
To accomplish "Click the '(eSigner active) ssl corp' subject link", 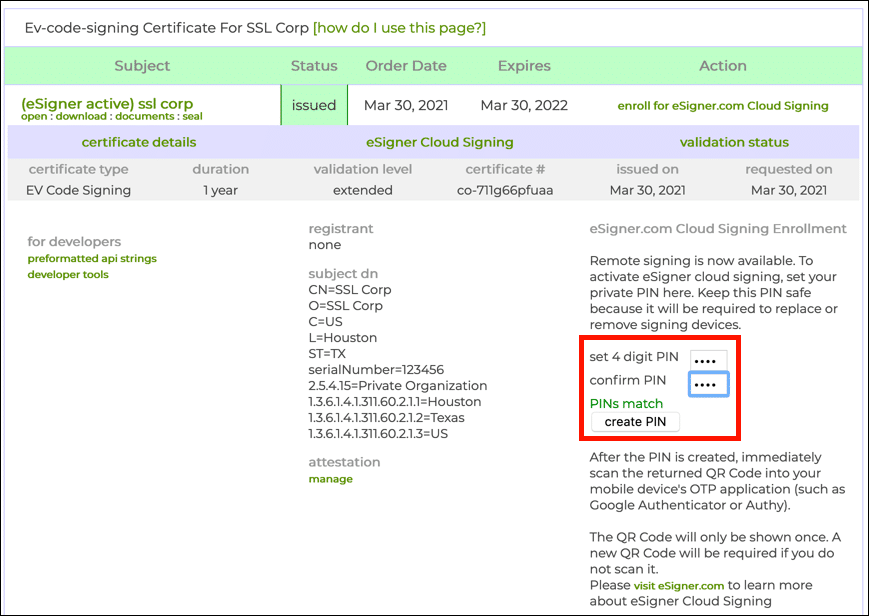I will [x=107, y=103].
